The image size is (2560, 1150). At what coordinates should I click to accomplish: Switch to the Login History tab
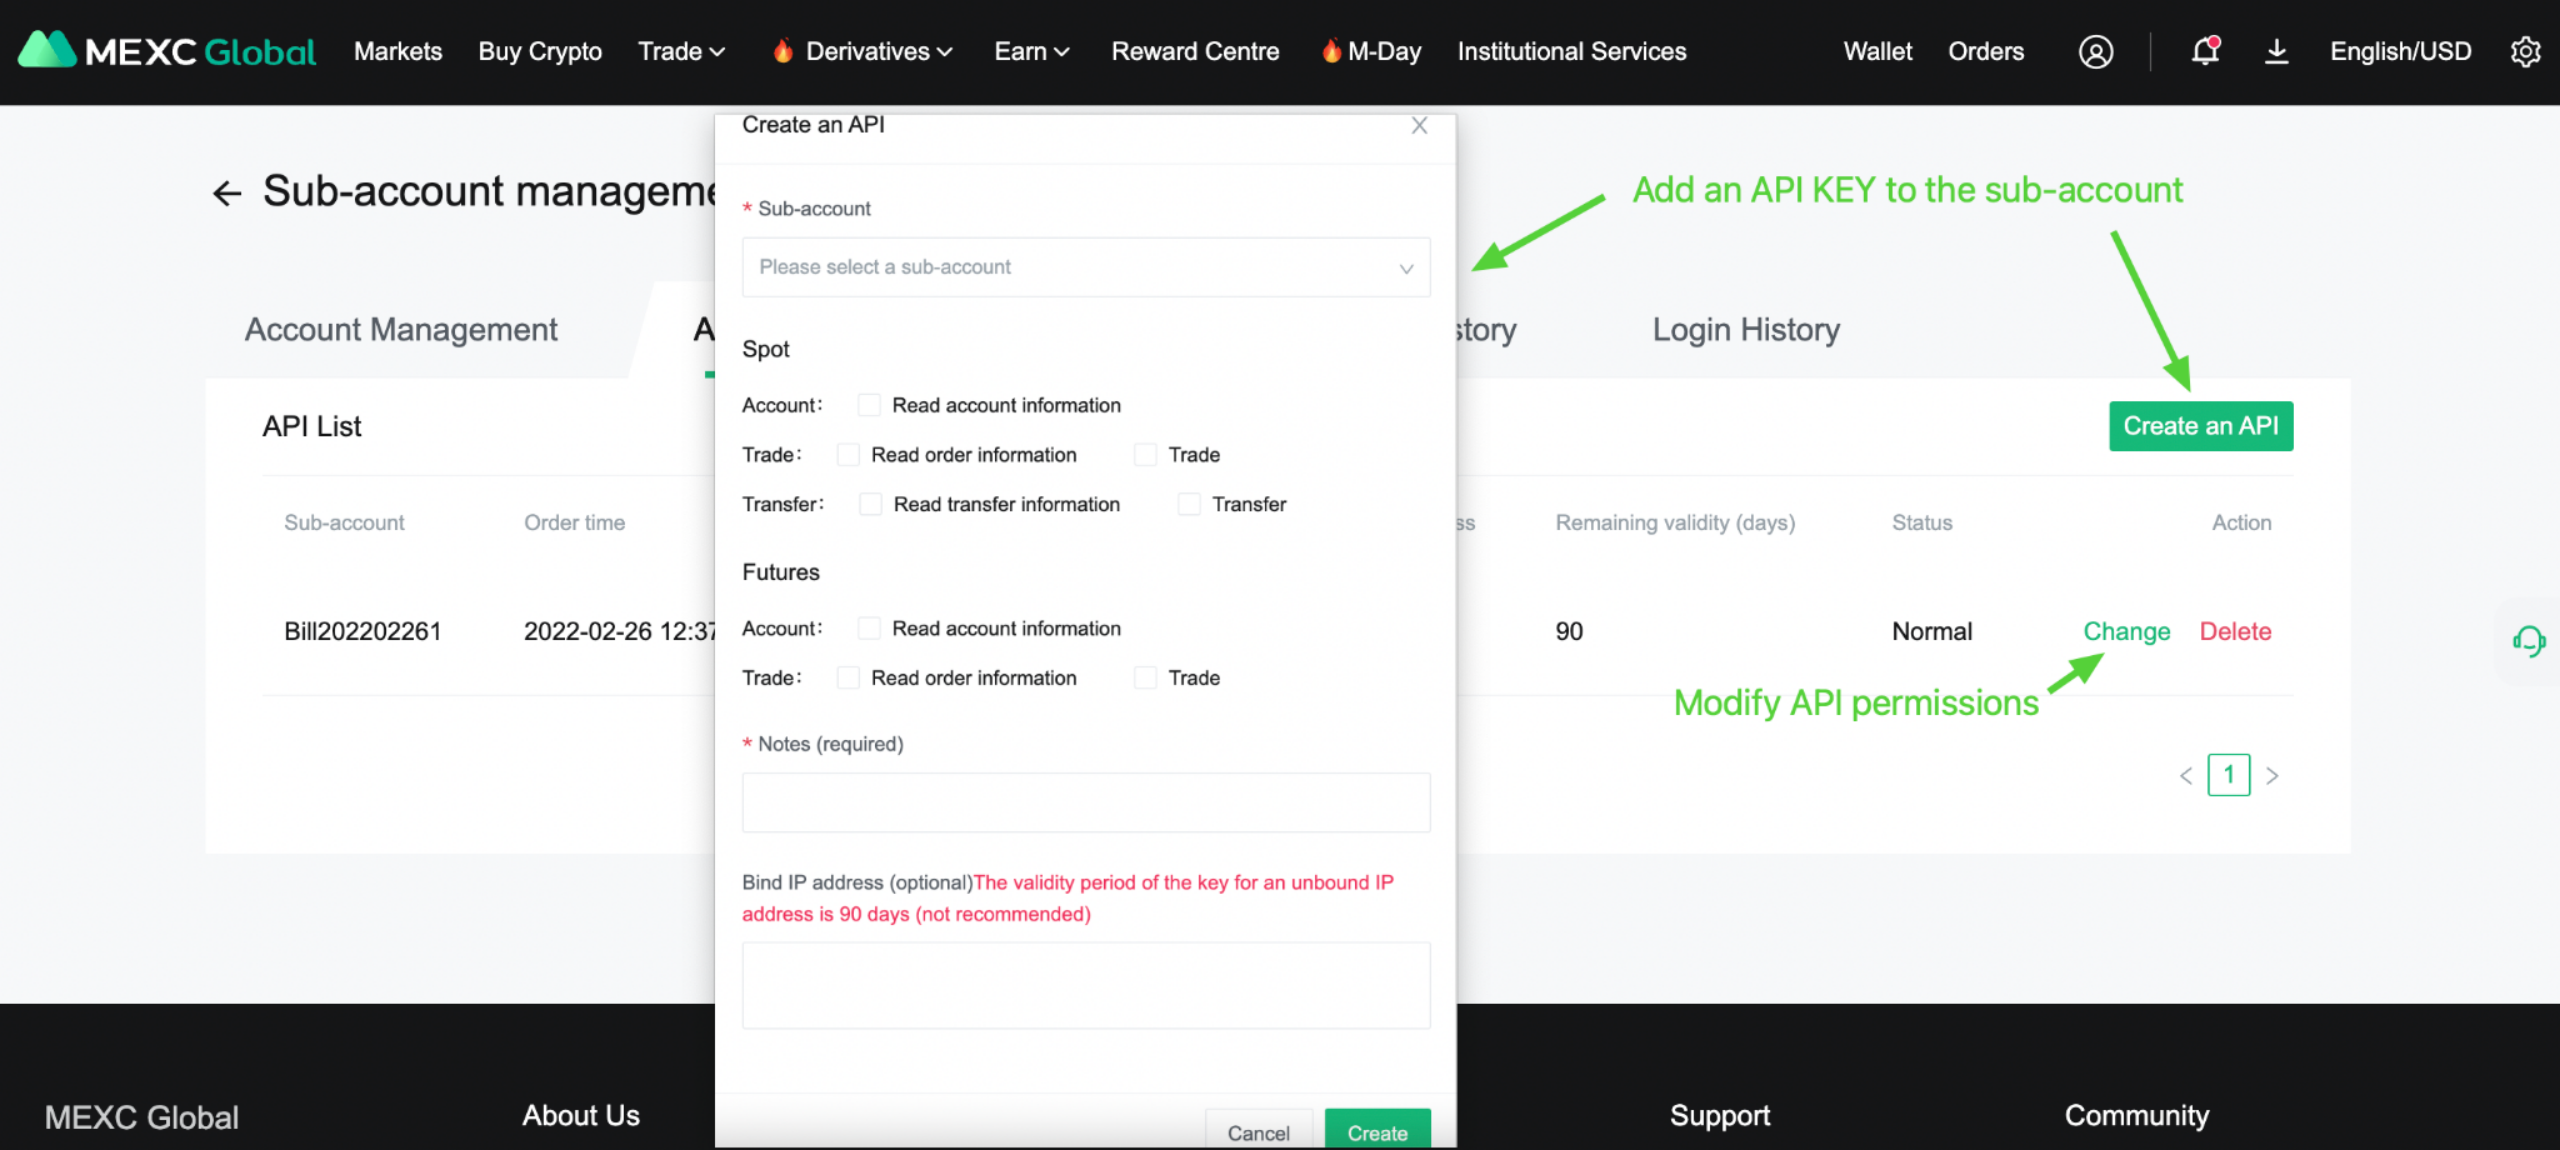click(1745, 329)
